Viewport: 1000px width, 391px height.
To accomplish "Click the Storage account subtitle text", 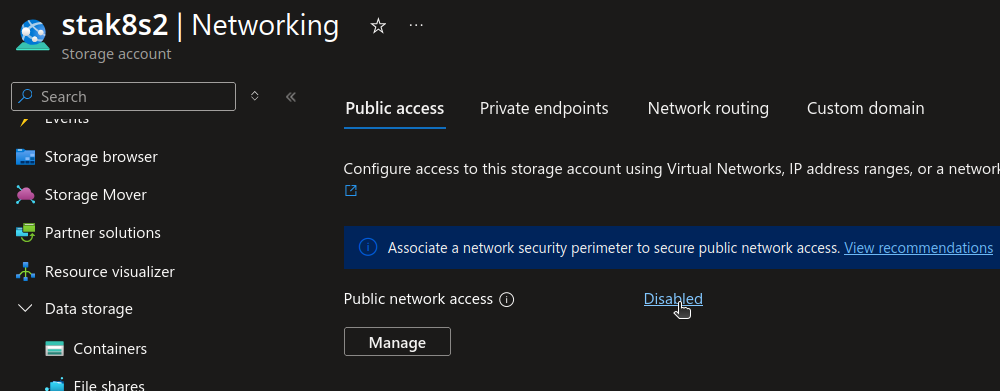I will (116, 54).
